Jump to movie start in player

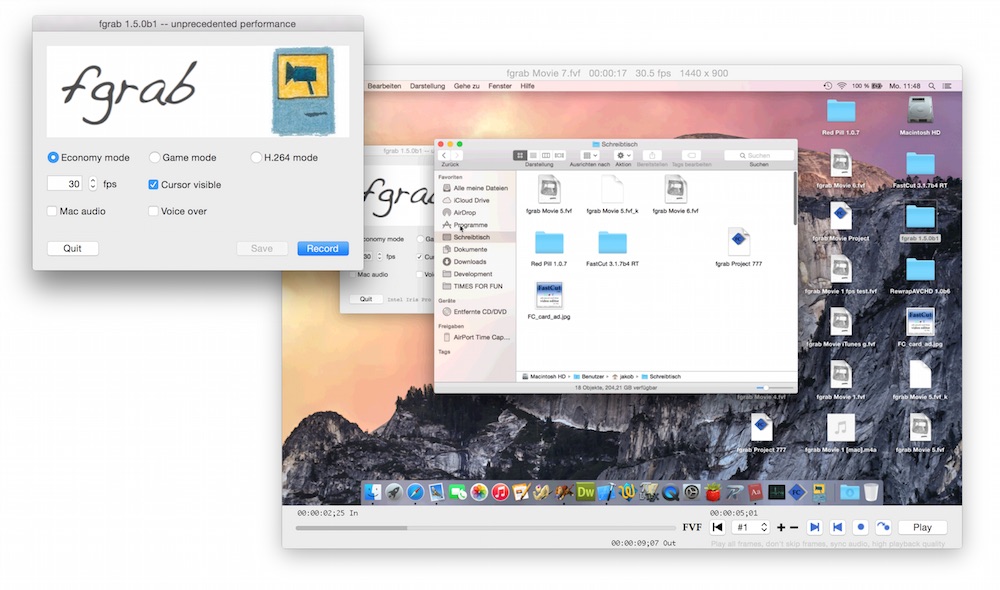[x=717, y=527]
